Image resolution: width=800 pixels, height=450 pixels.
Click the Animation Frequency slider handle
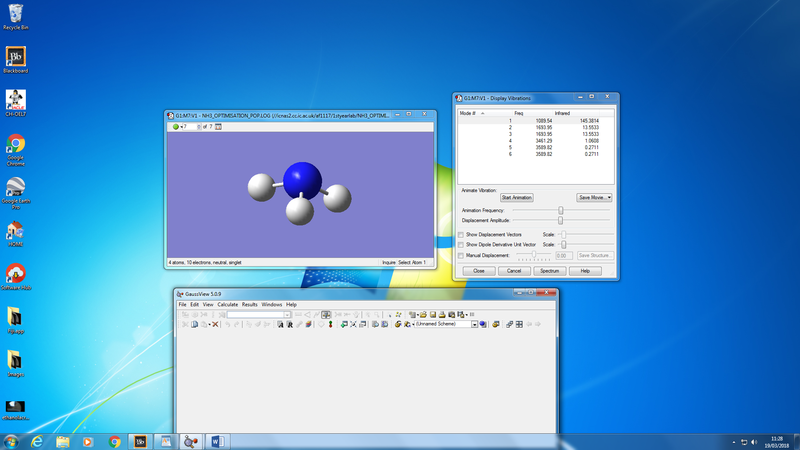point(561,210)
